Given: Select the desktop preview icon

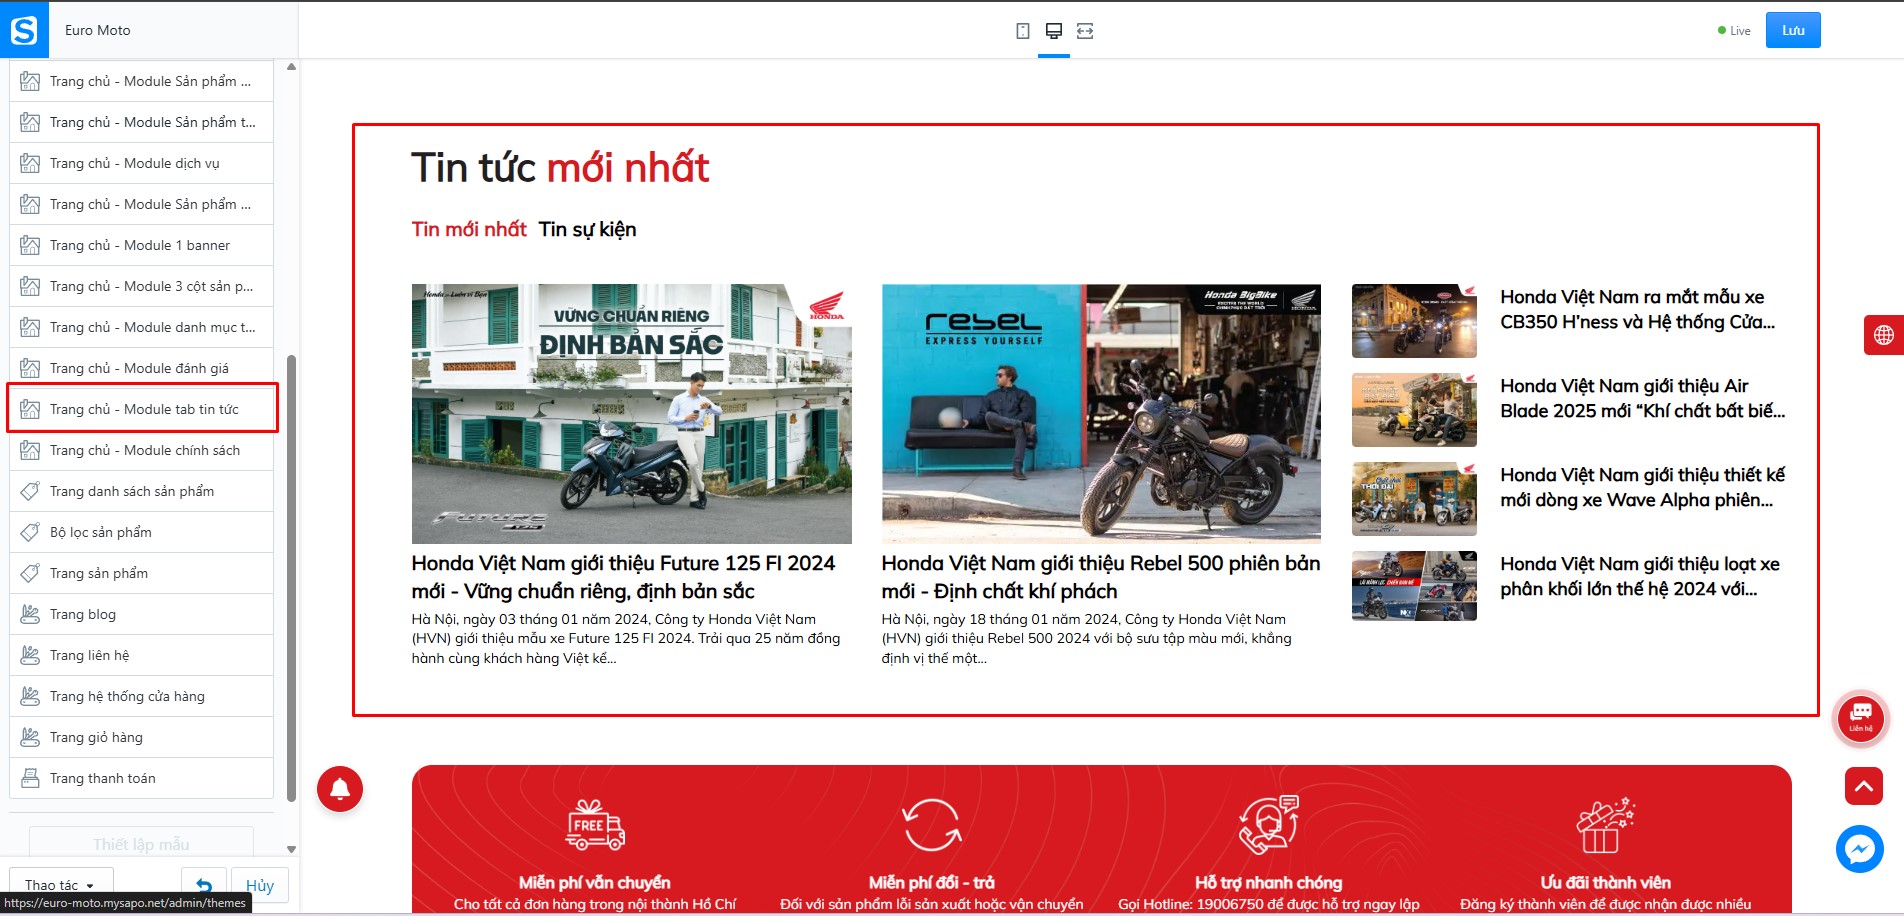Looking at the screenshot, I should (1054, 31).
